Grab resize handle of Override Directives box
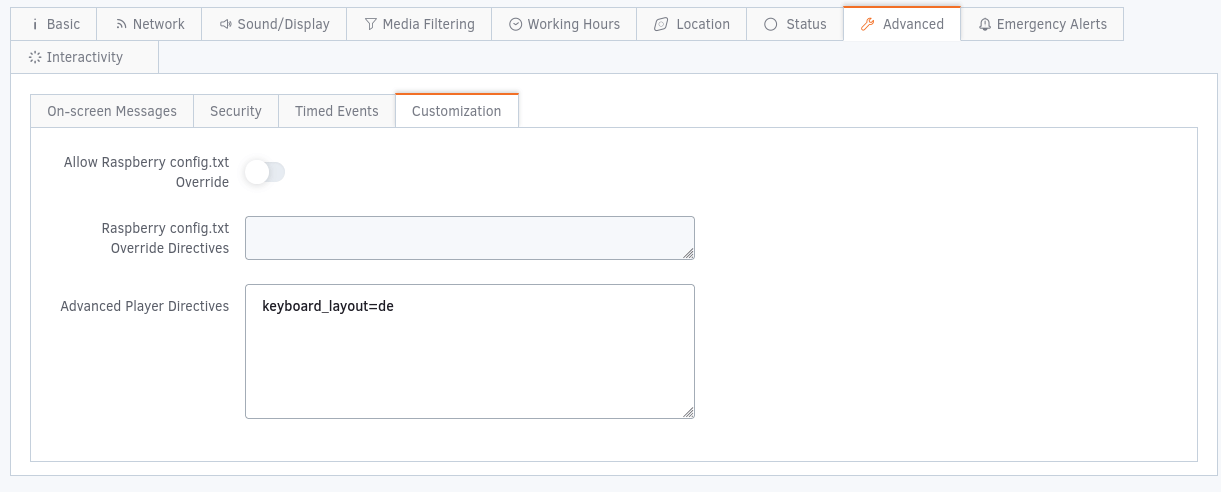The height and width of the screenshot is (492, 1221). pos(689,254)
